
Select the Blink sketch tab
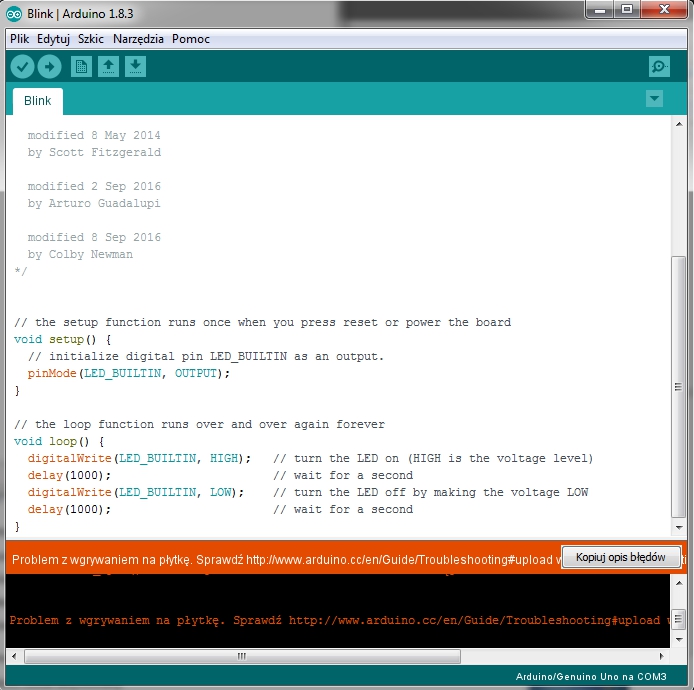point(38,101)
